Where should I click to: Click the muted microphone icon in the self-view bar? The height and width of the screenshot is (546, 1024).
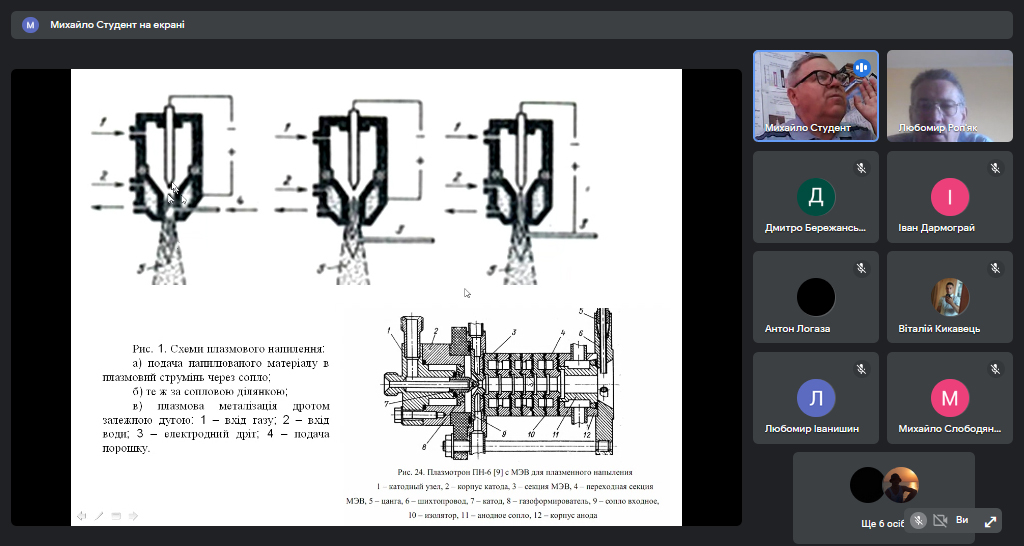[917, 521]
